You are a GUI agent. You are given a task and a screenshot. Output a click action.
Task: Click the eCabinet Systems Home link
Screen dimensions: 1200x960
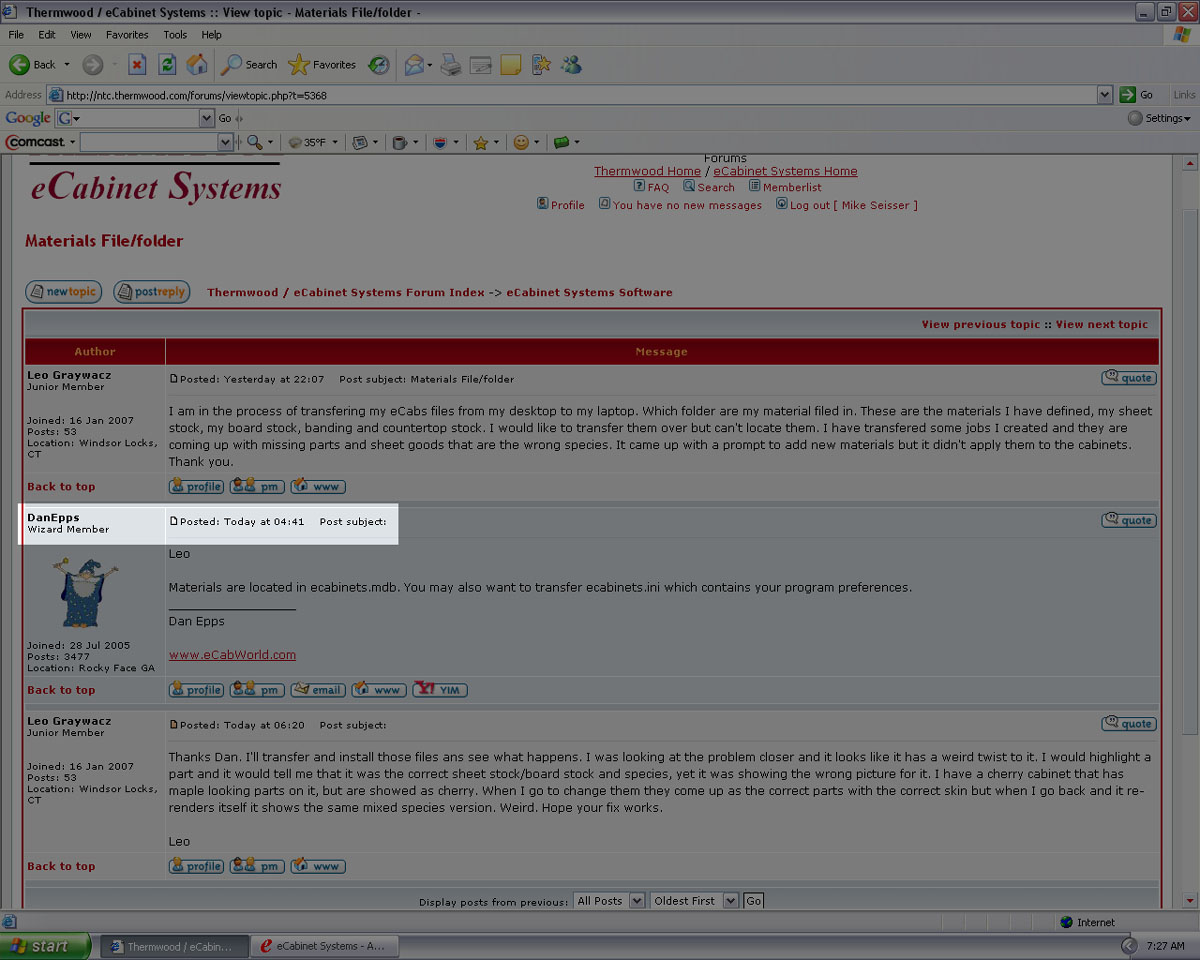point(785,171)
